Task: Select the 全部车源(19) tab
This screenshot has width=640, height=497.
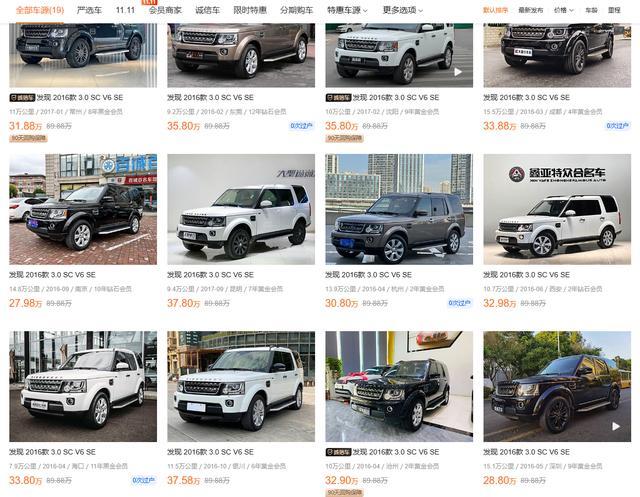Action: pos(40,10)
